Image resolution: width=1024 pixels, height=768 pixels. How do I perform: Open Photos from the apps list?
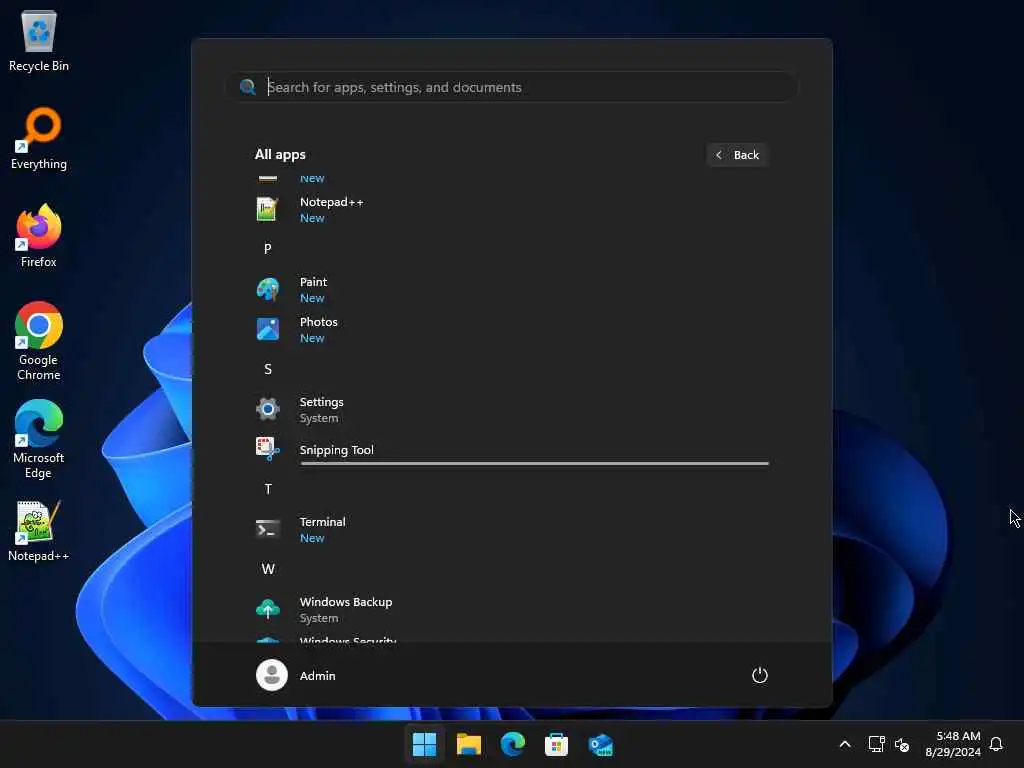(319, 322)
